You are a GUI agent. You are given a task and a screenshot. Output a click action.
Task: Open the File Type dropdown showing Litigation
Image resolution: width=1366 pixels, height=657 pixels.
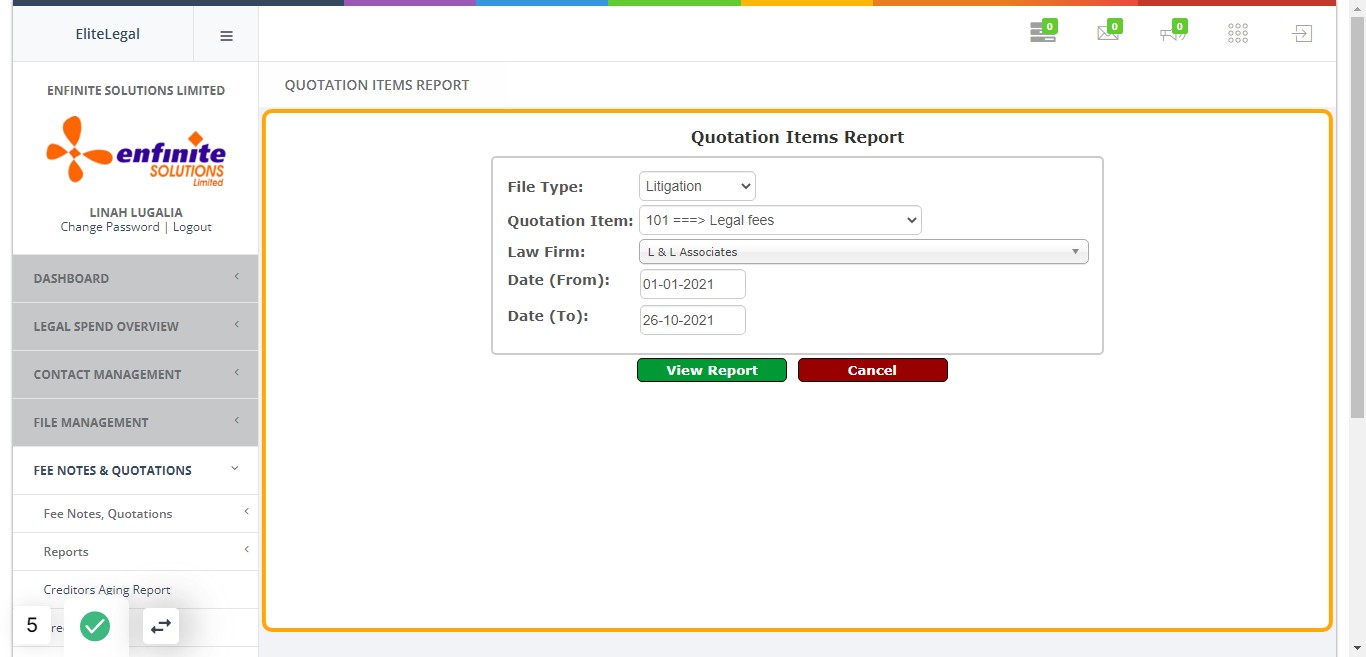(697, 186)
